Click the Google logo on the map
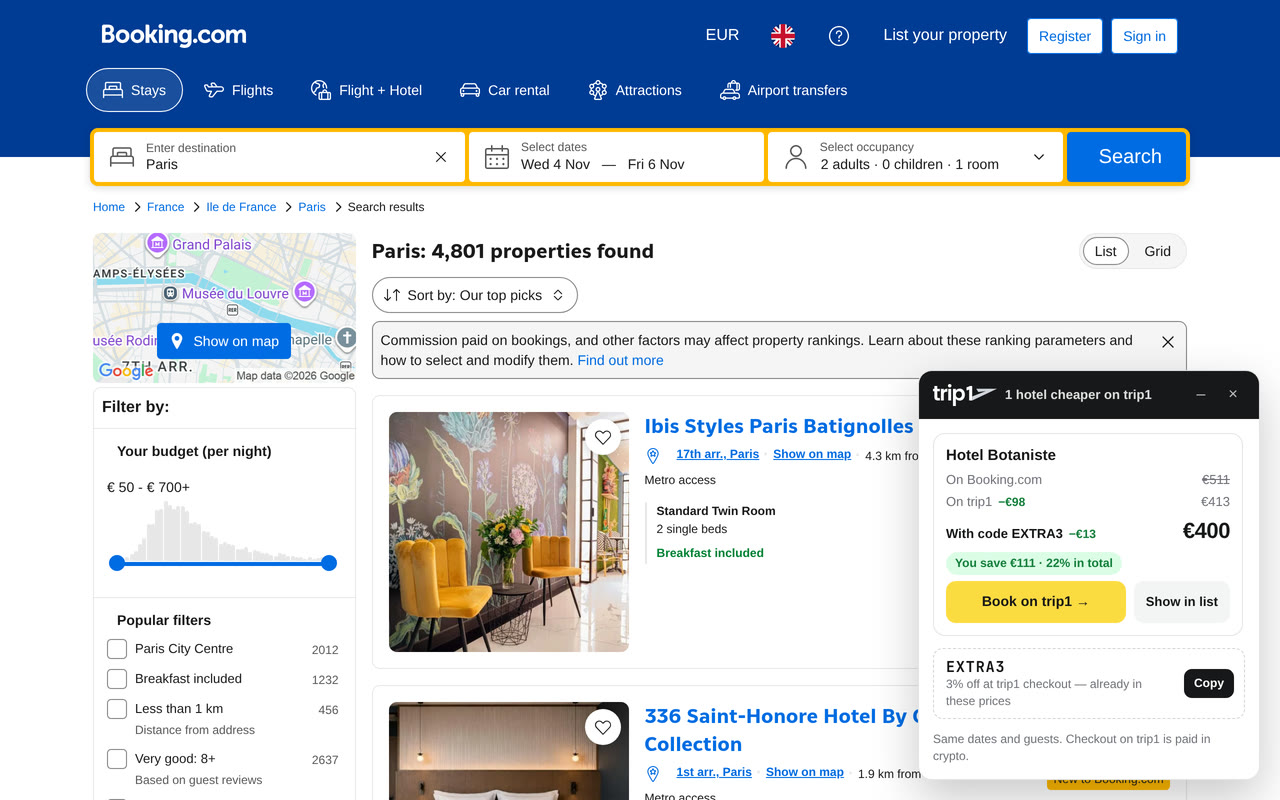This screenshot has width=1280, height=800. click(x=126, y=371)
